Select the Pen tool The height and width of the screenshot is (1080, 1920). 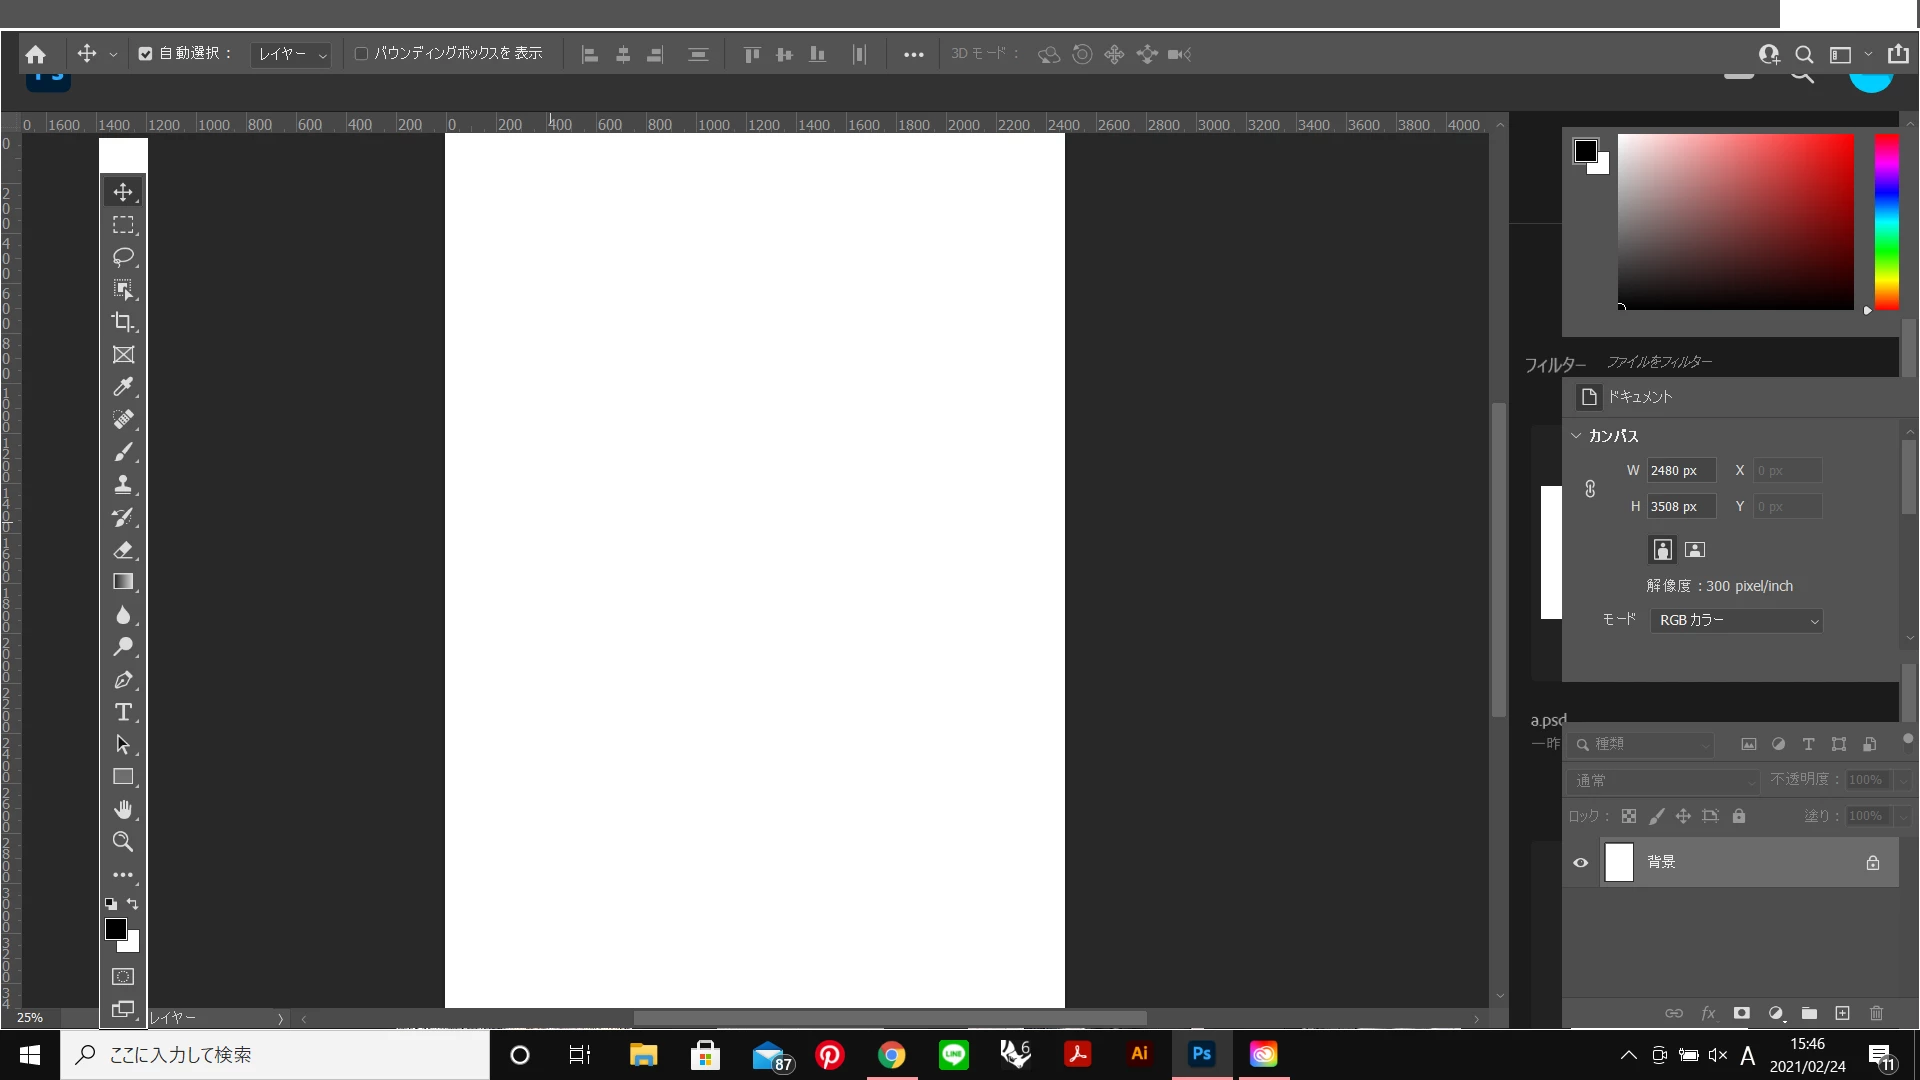123,680
